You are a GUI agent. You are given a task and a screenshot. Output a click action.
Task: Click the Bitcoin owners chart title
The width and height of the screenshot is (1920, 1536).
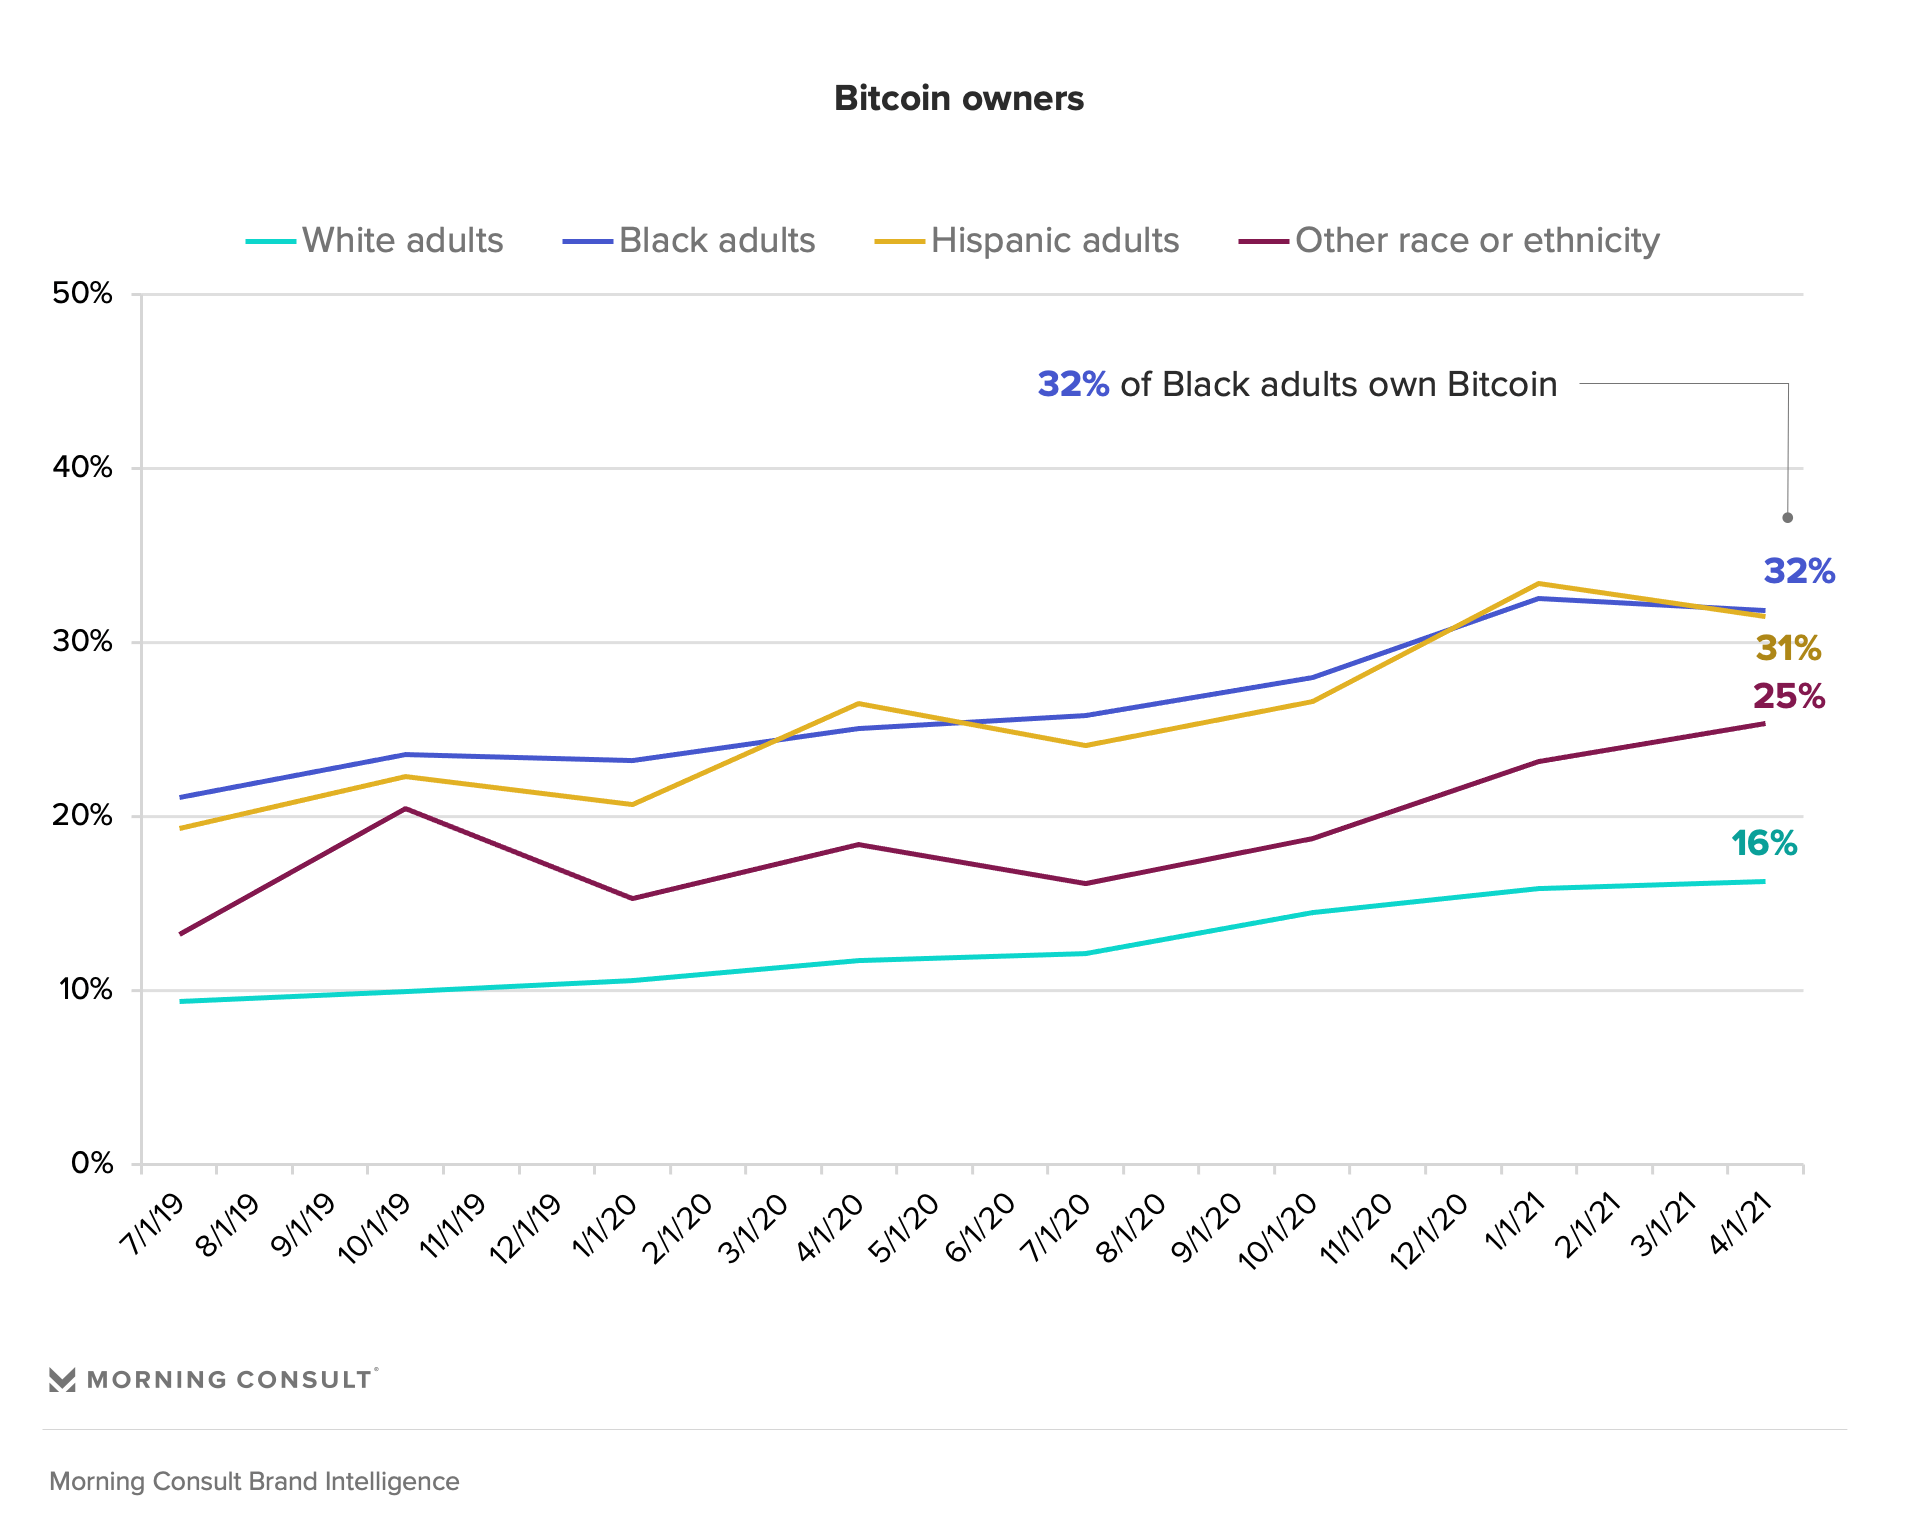958,99
